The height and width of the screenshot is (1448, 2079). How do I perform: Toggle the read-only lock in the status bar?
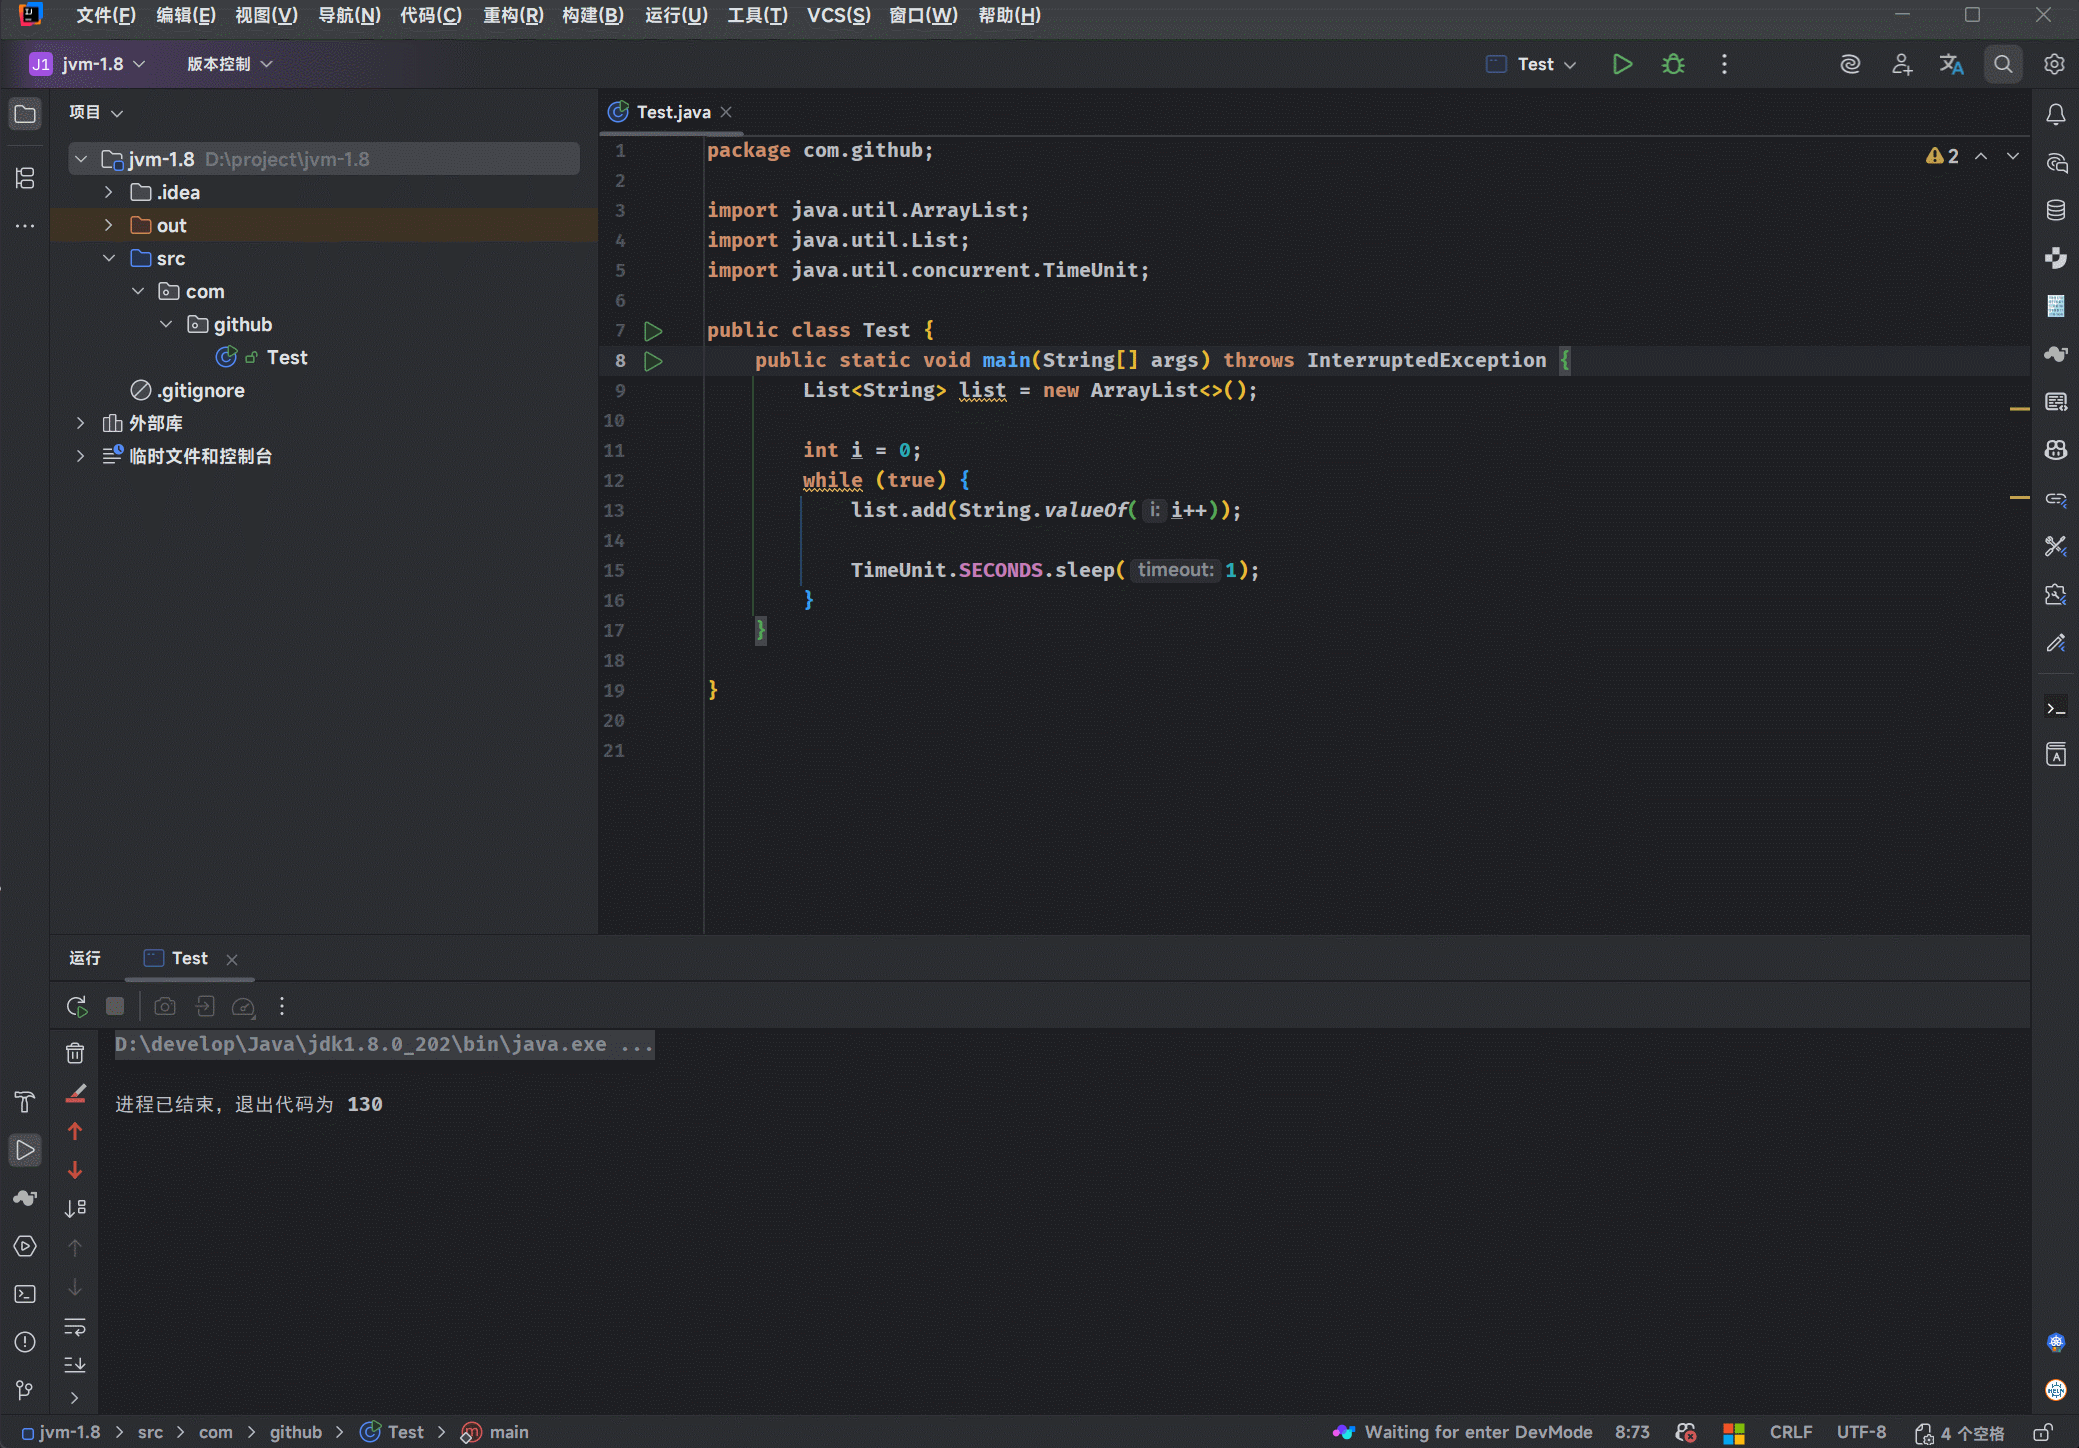(2043, 1432)
